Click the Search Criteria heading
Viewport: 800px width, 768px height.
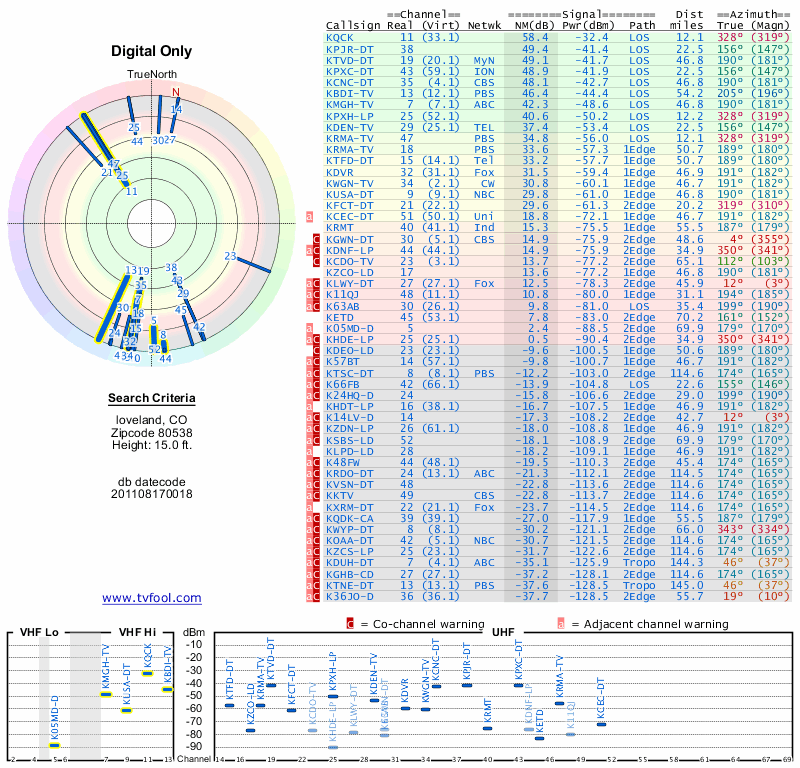pyautogui.click(x=152, y=398)
